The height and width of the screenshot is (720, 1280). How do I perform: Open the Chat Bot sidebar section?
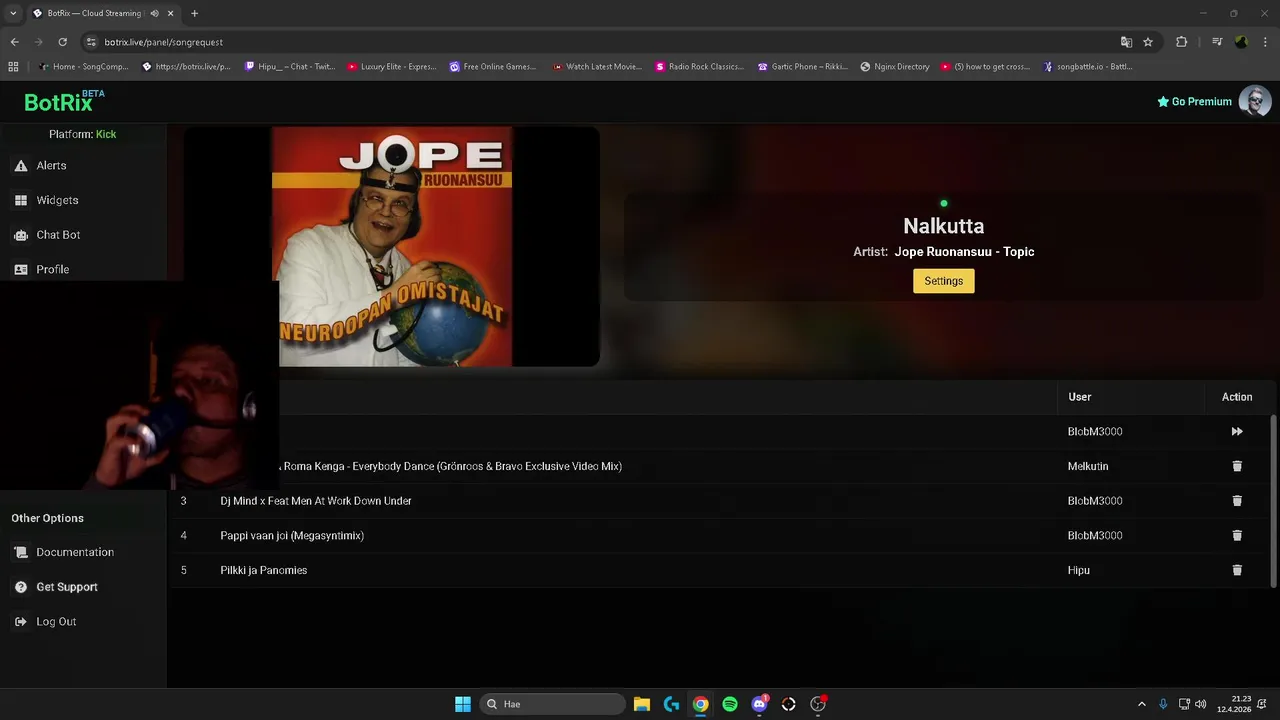tap(58, 235)
